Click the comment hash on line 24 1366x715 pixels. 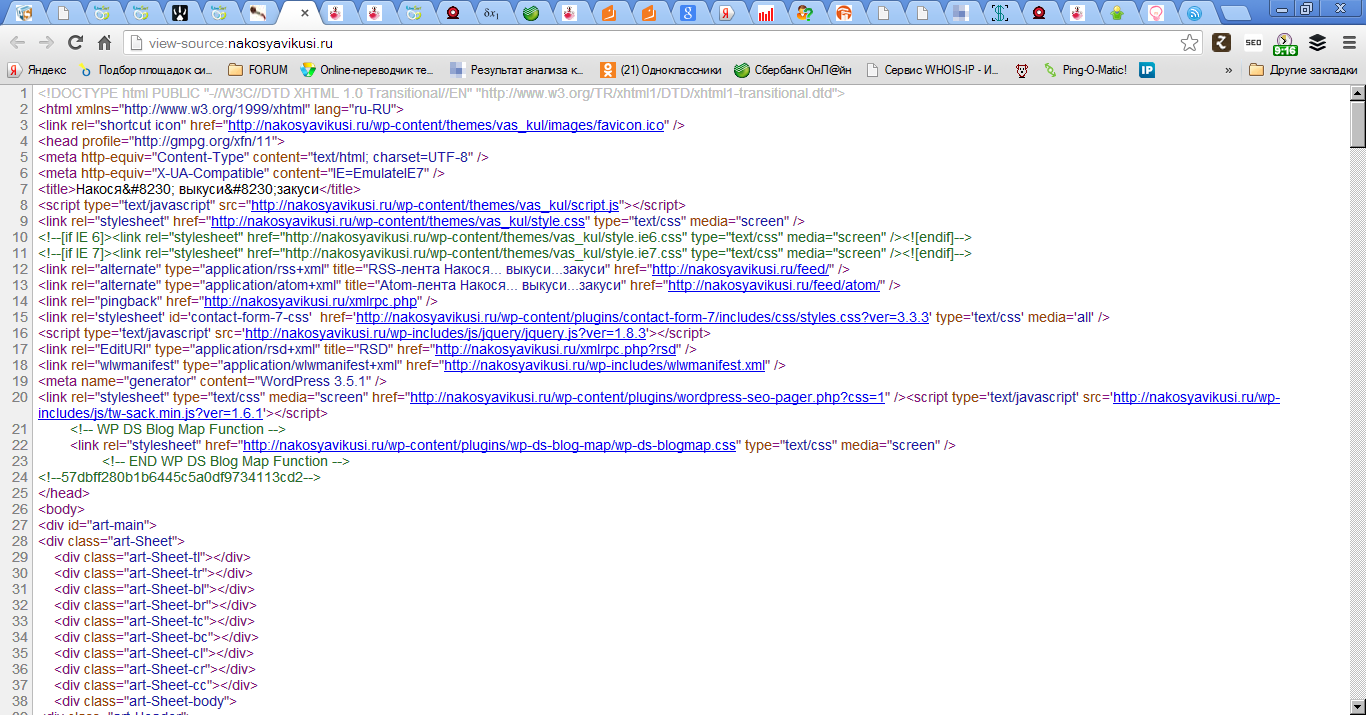181,477
